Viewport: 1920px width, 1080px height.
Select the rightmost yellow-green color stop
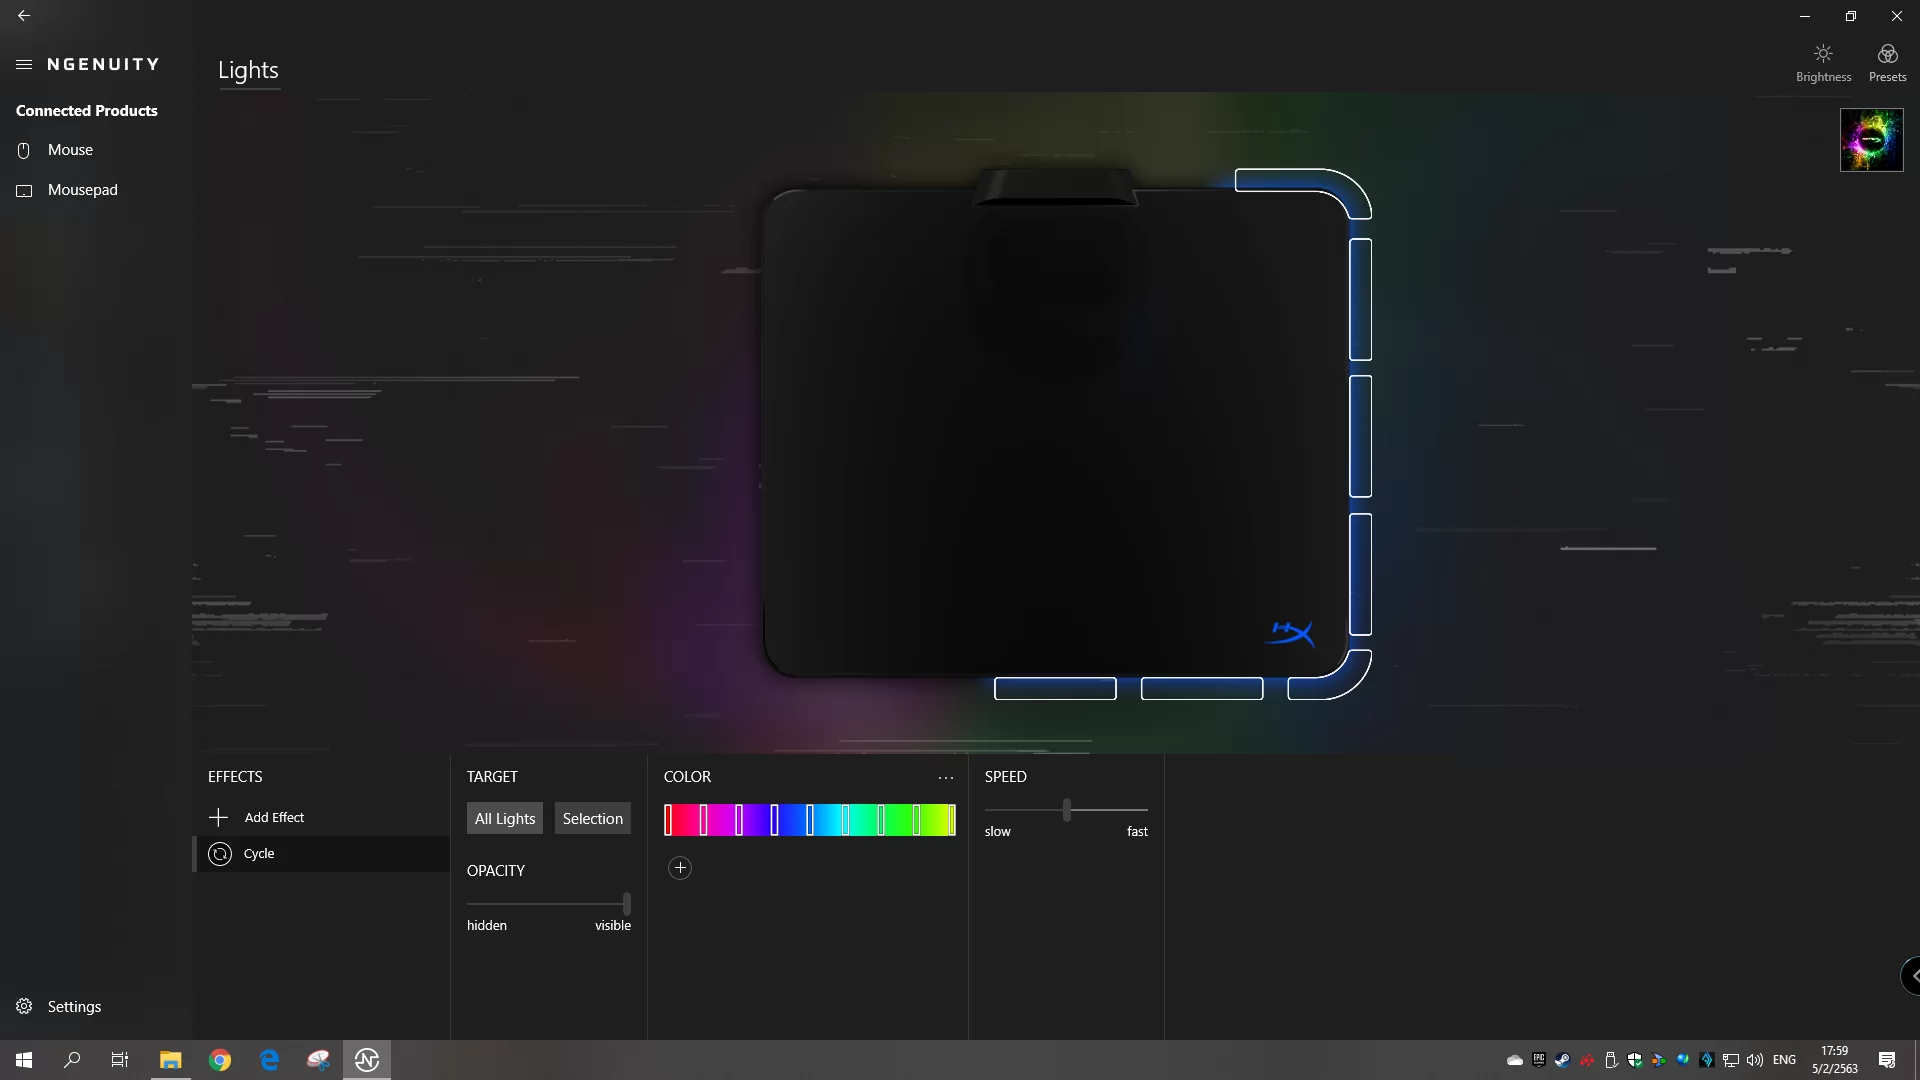pos(952,820)
